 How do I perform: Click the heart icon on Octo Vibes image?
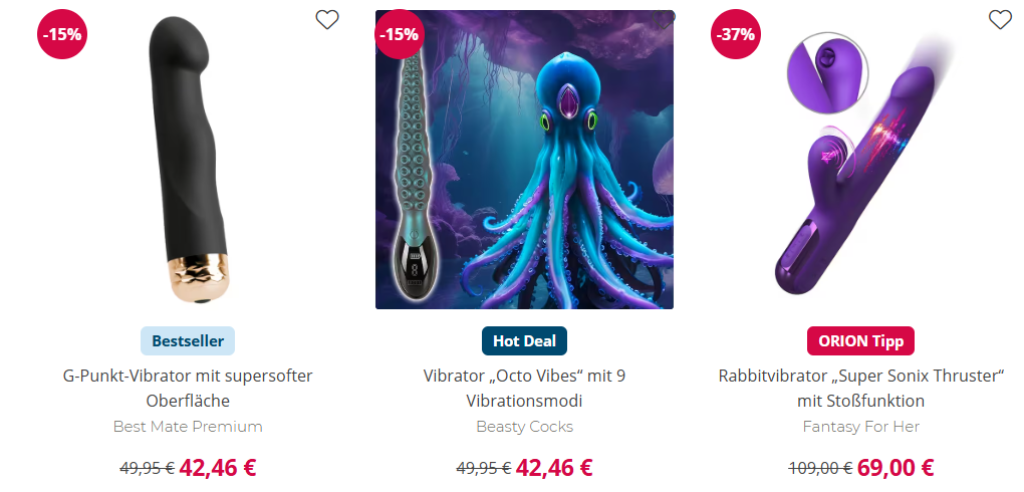click(x=664, y=20)
